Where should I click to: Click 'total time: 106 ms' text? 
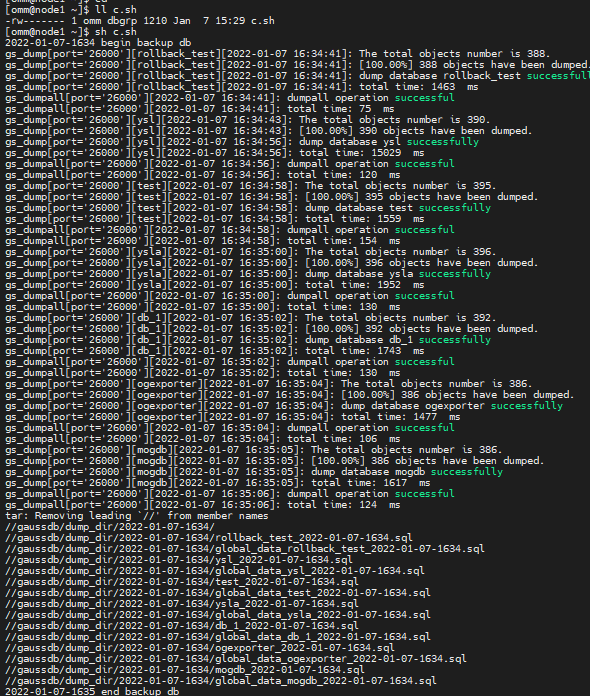coord(344,439)
